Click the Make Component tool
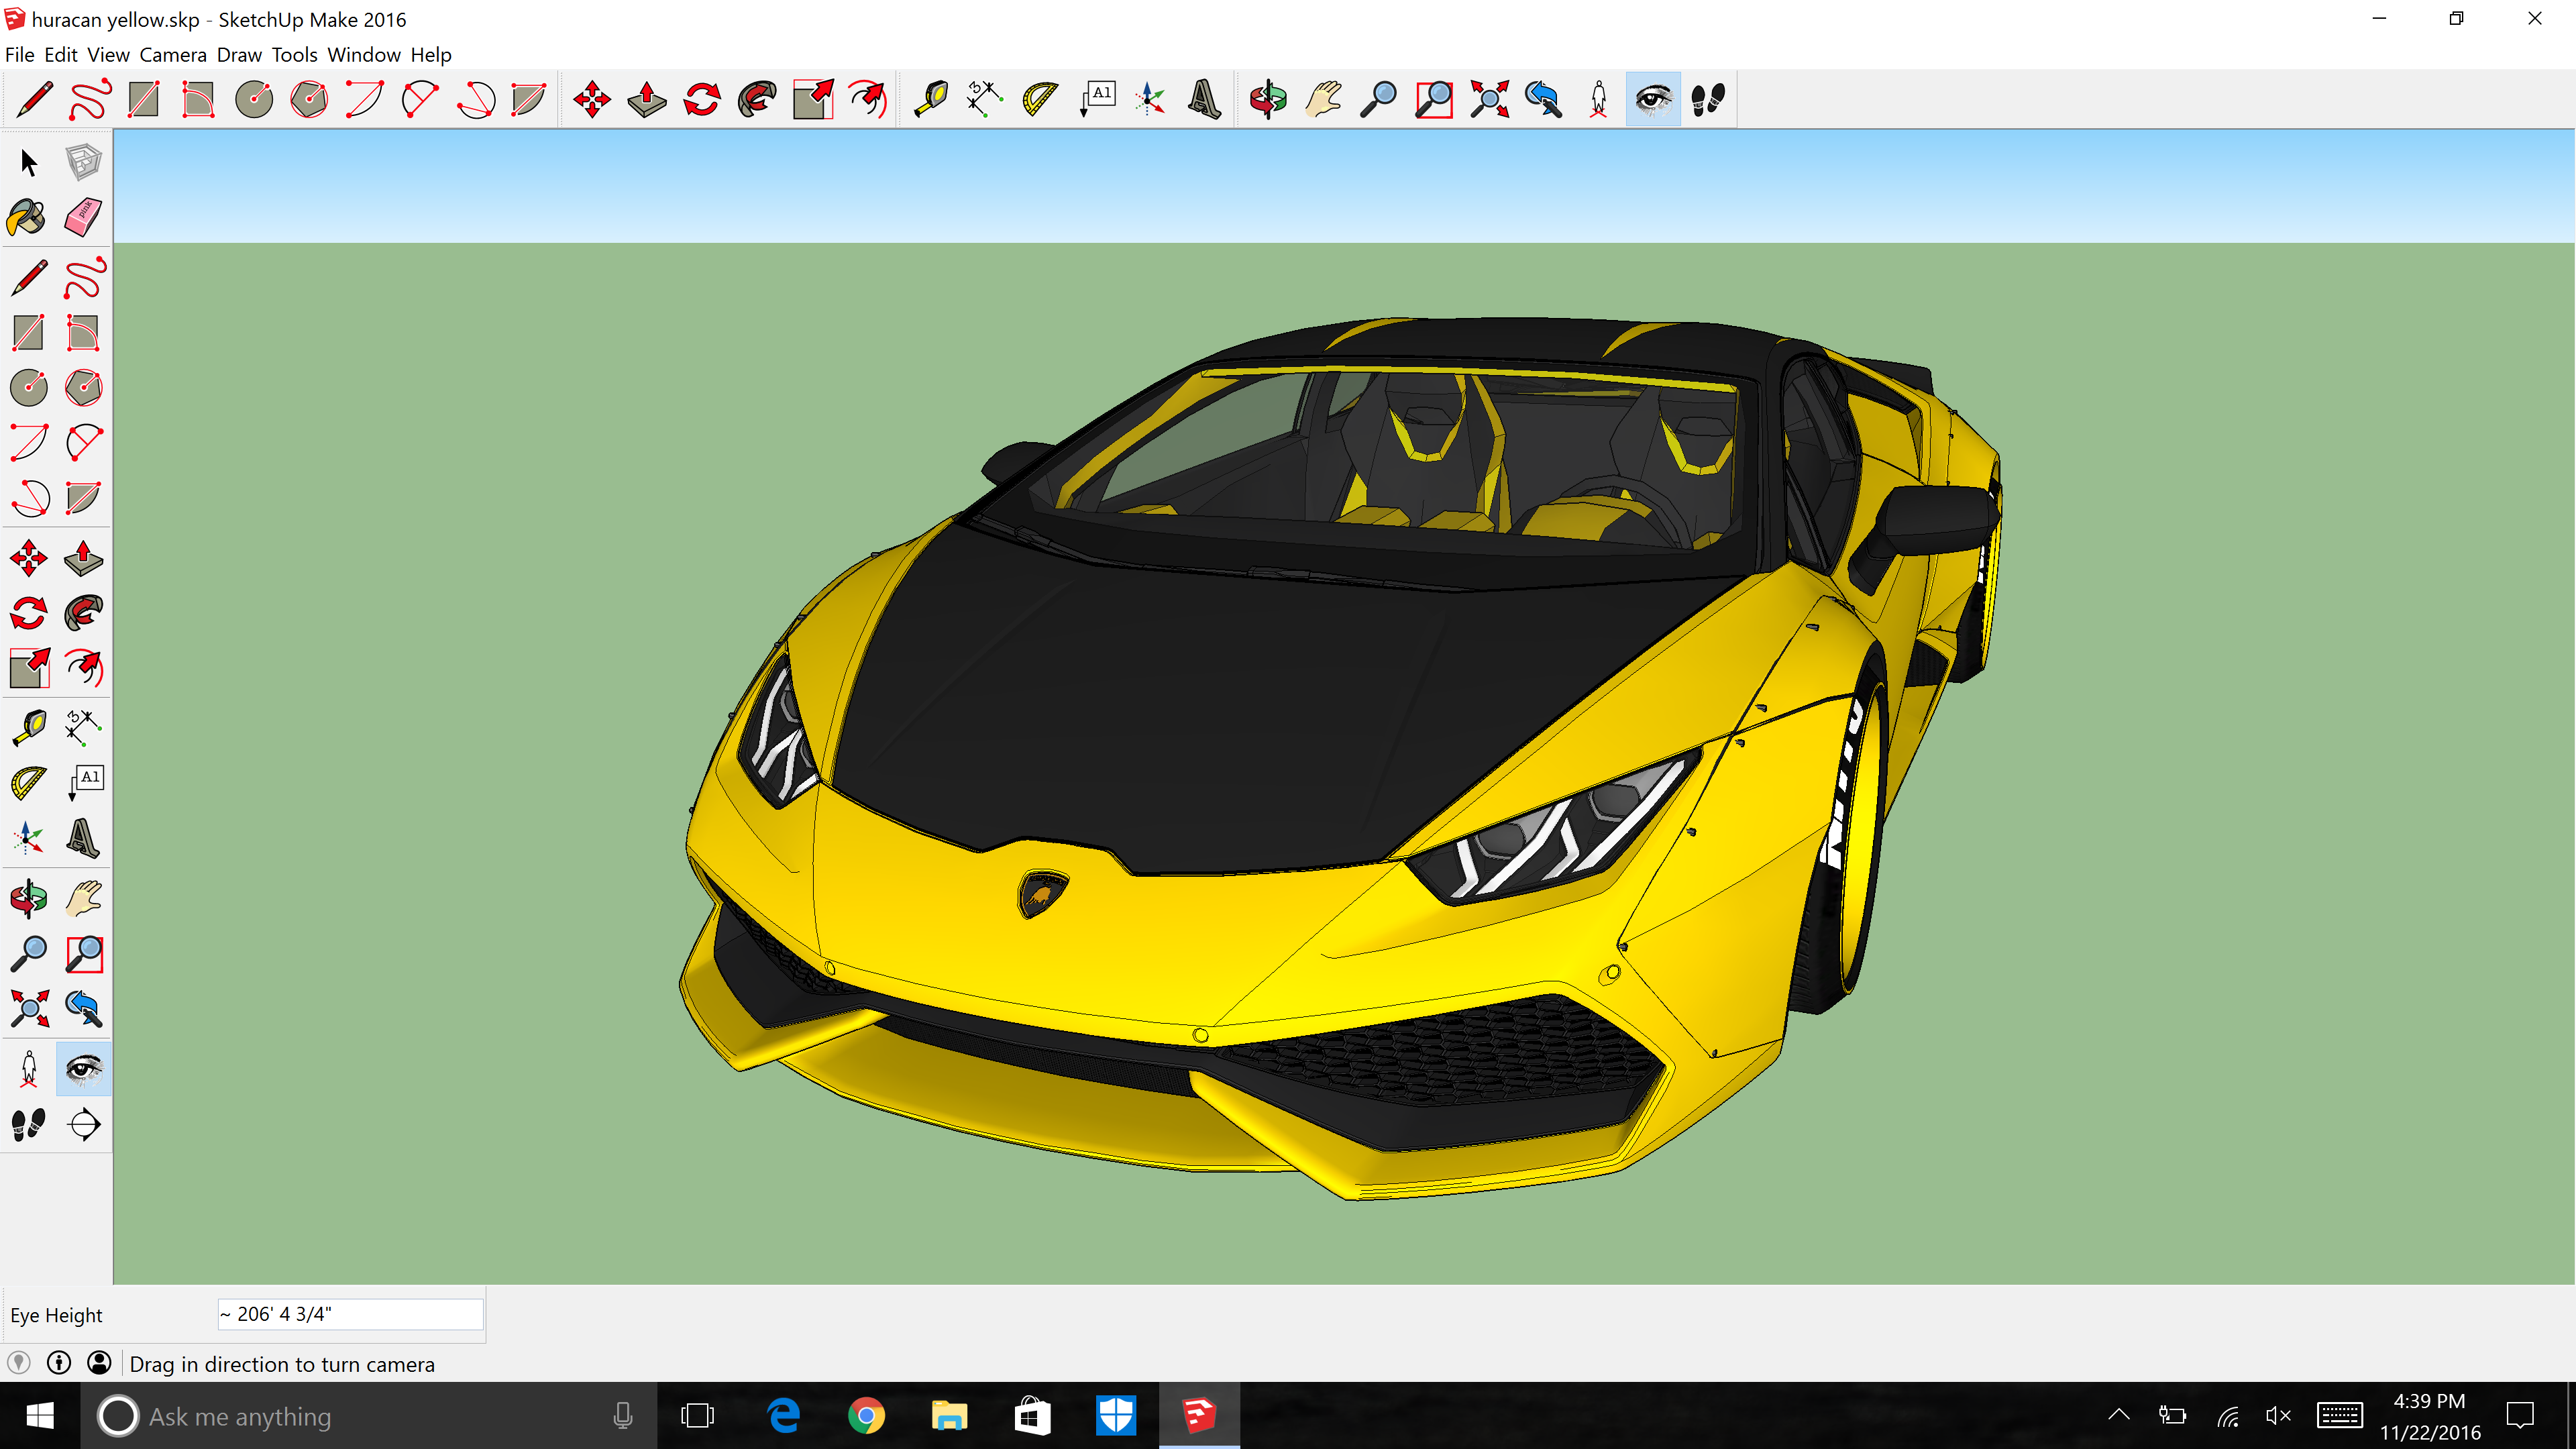The image size is (2576, 1449). (x=83, y=162)
